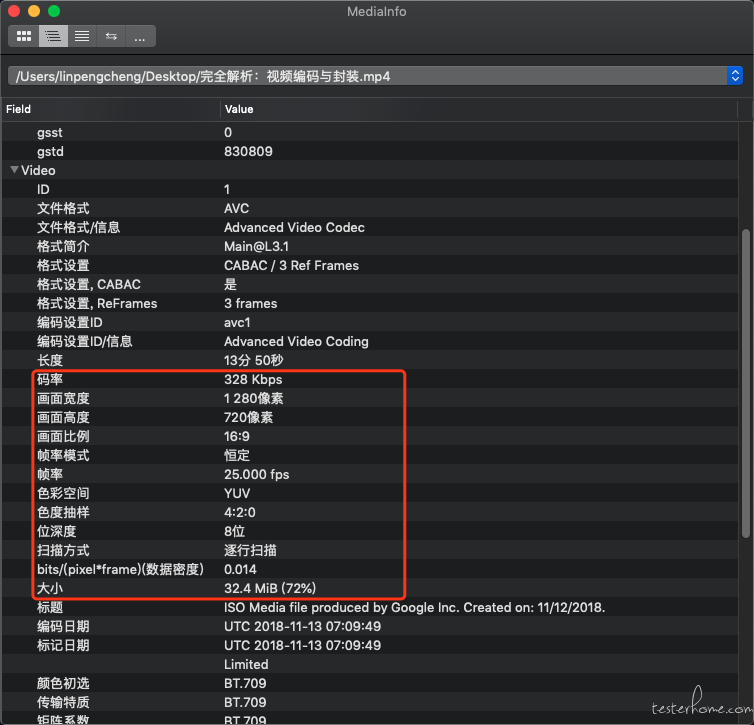Image resolution: width=754 pixels, height=725 pixels.
Task: Select the 文件格式 AVC row
Action: (x=370, y=208)
